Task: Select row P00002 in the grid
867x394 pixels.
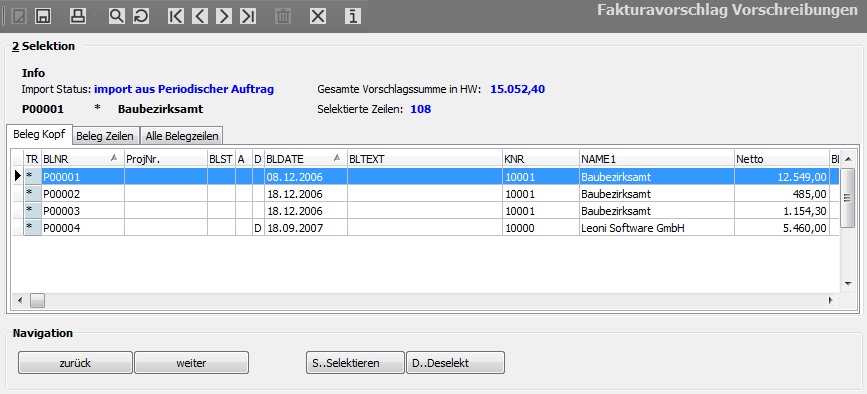Action: pyautogui.click(x=426, y=194)
